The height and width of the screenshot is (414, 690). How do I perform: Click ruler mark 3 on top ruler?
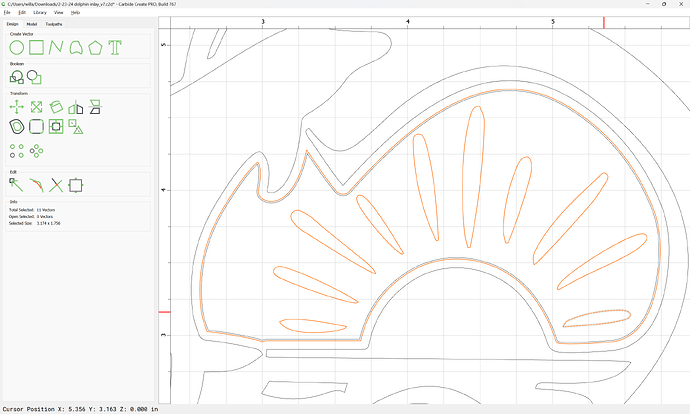263,22
